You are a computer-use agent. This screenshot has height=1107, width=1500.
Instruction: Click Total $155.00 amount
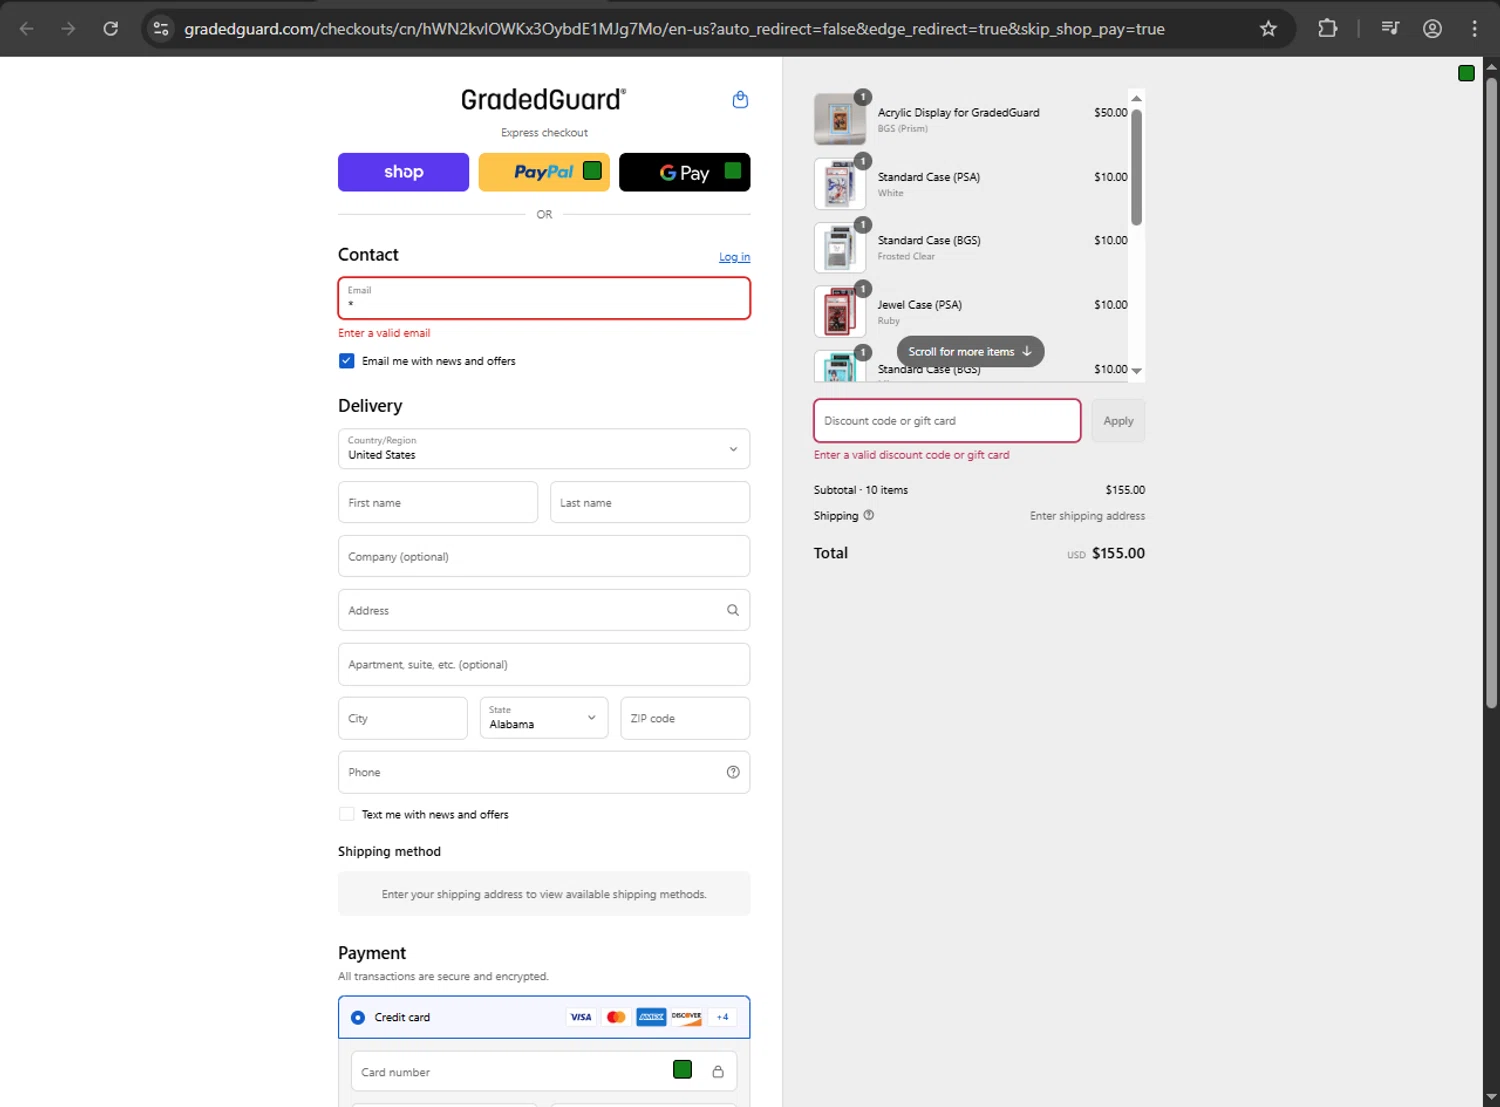tap(1118, 553)
